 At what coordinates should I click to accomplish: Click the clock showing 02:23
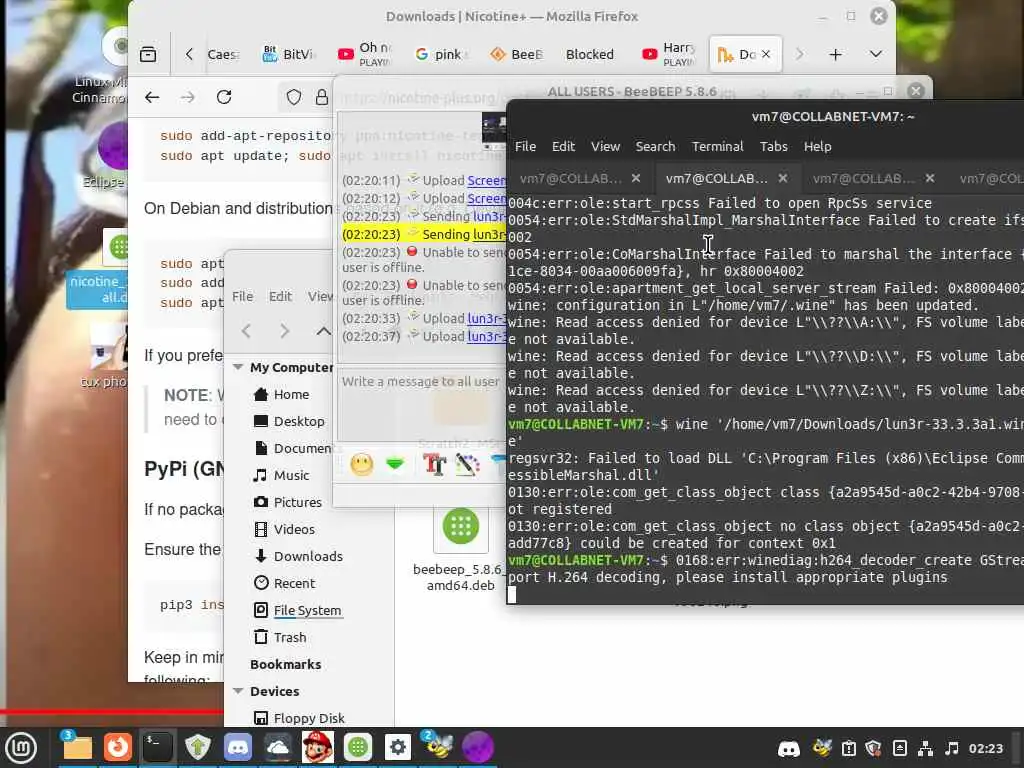click(985, 748)
